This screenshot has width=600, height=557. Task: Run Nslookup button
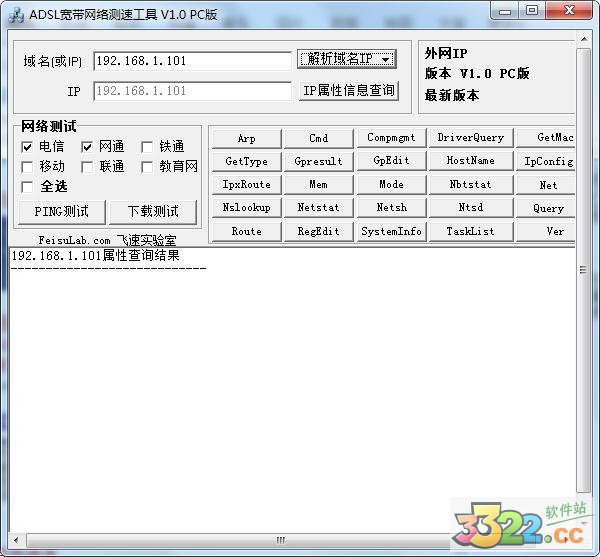point(246,208)
